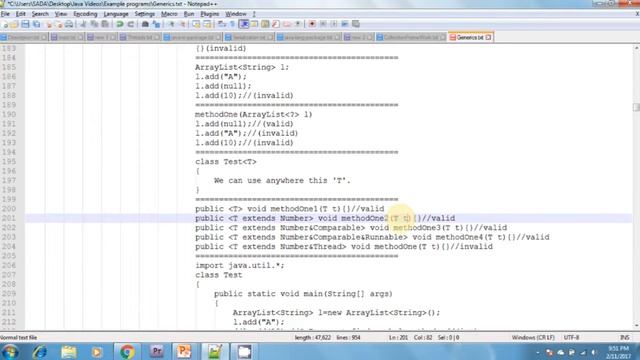Open the Settings menu

click(x=144, y=14)
